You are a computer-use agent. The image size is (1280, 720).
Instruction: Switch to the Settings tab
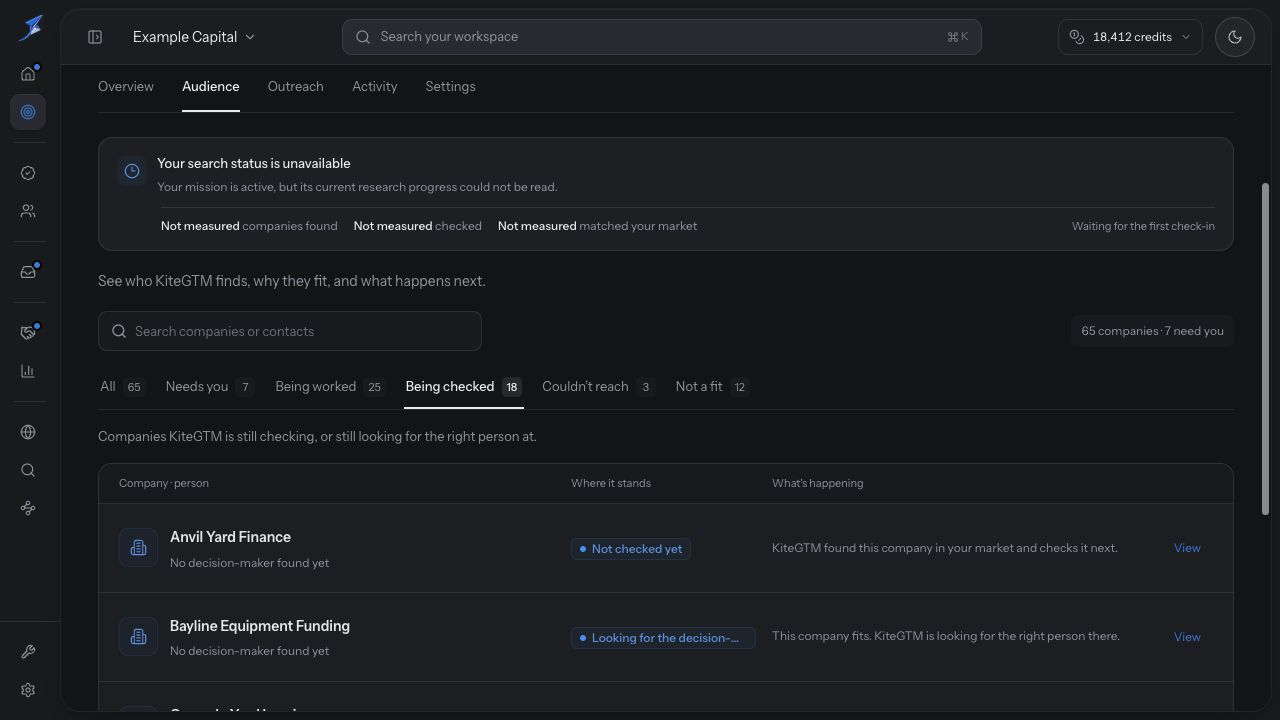[450, 87]
